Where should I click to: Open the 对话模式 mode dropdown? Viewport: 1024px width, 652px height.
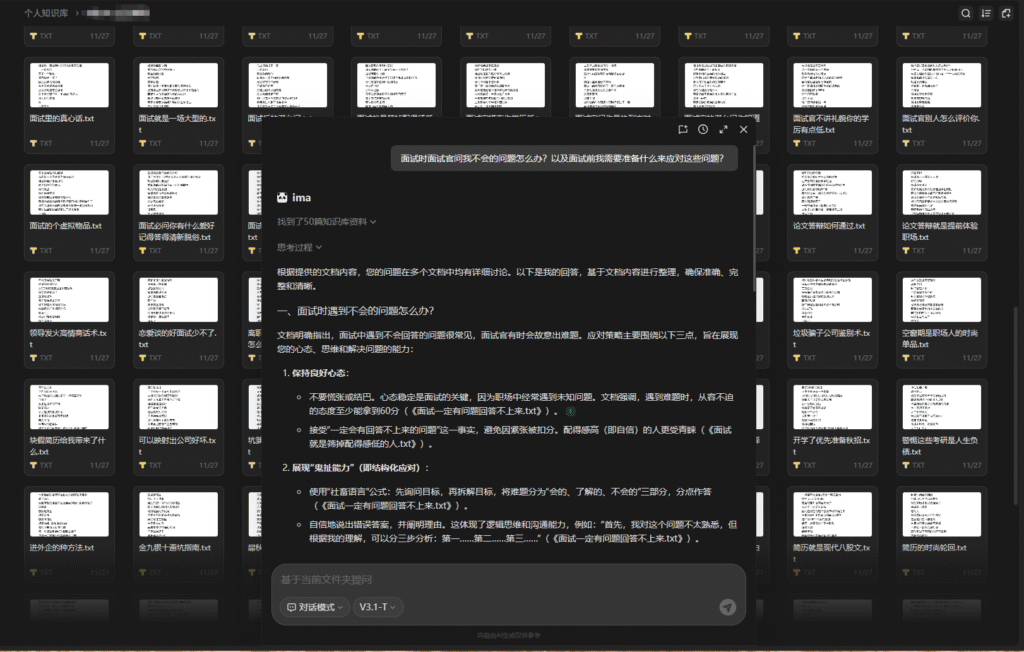[x=314, y=607]
